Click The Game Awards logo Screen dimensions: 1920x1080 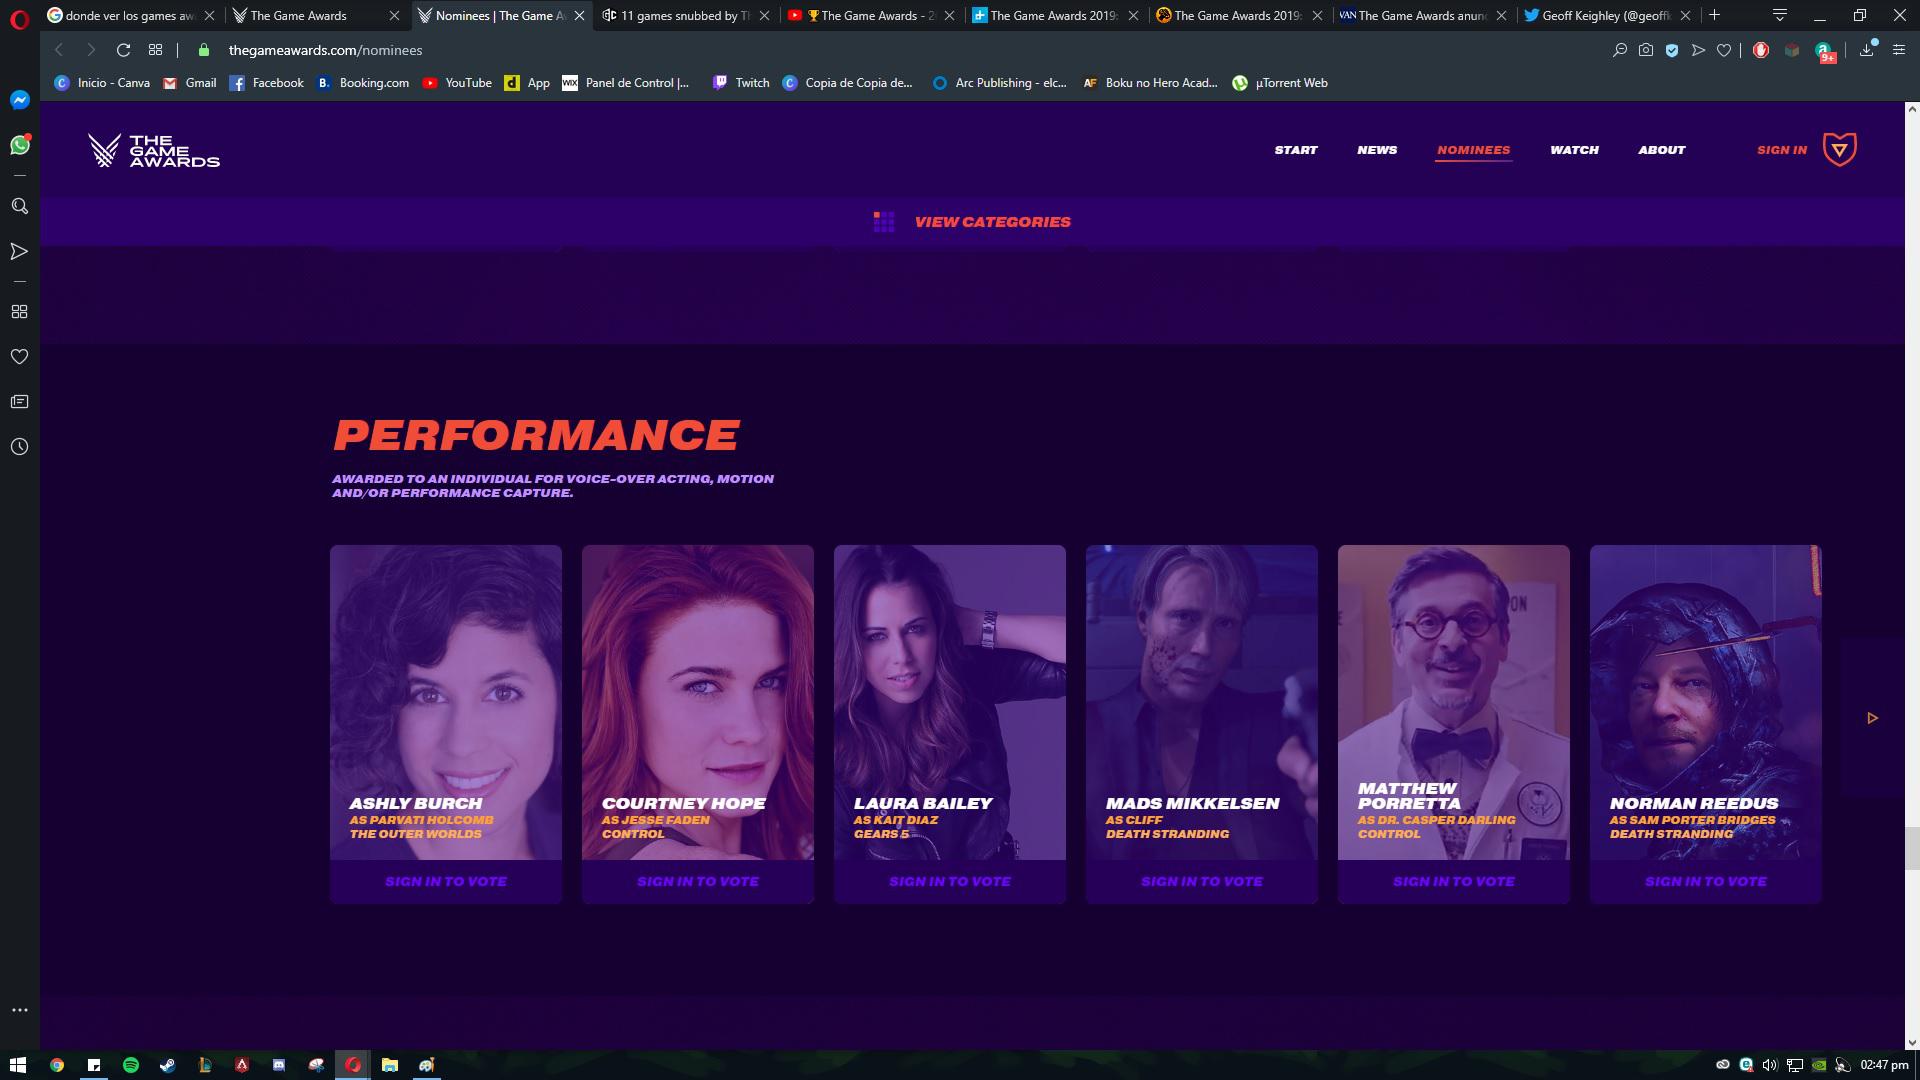[154, 150]
